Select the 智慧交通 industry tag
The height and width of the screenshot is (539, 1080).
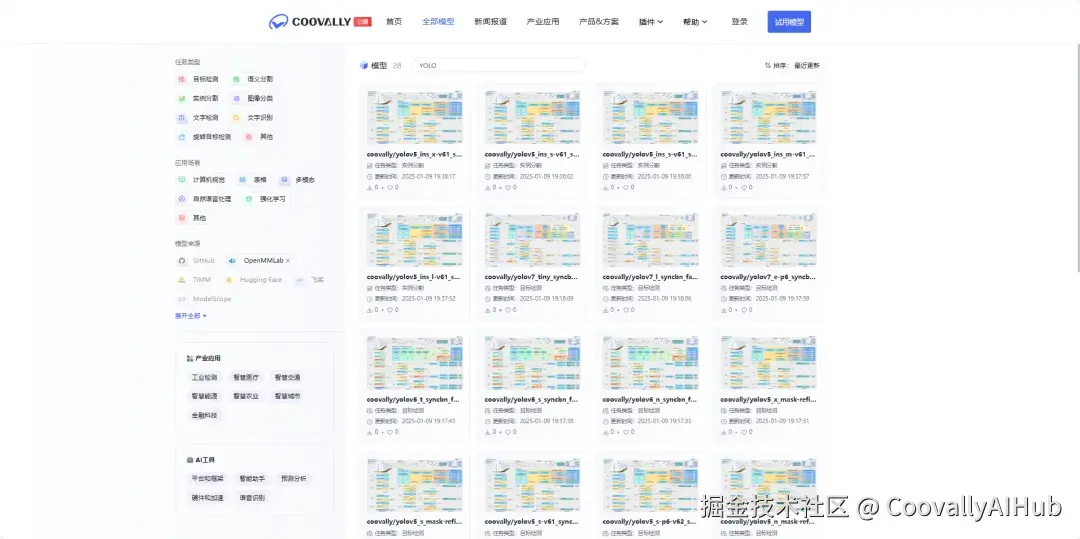click(287, 377)
